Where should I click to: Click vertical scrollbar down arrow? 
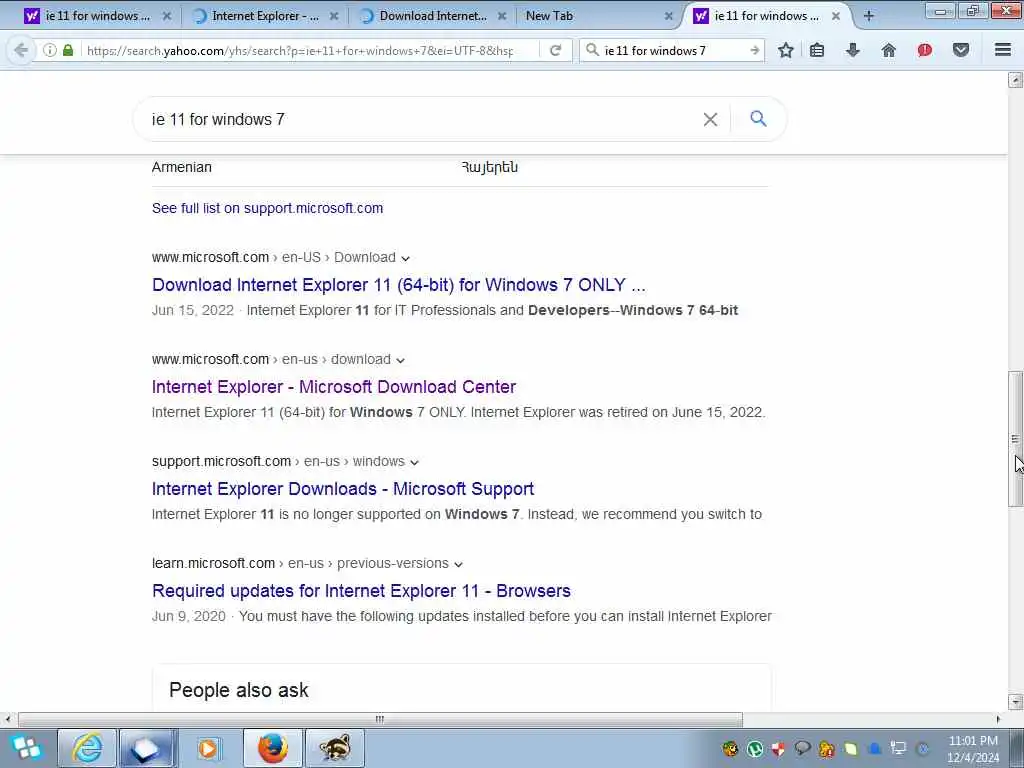coord(1015,701)
